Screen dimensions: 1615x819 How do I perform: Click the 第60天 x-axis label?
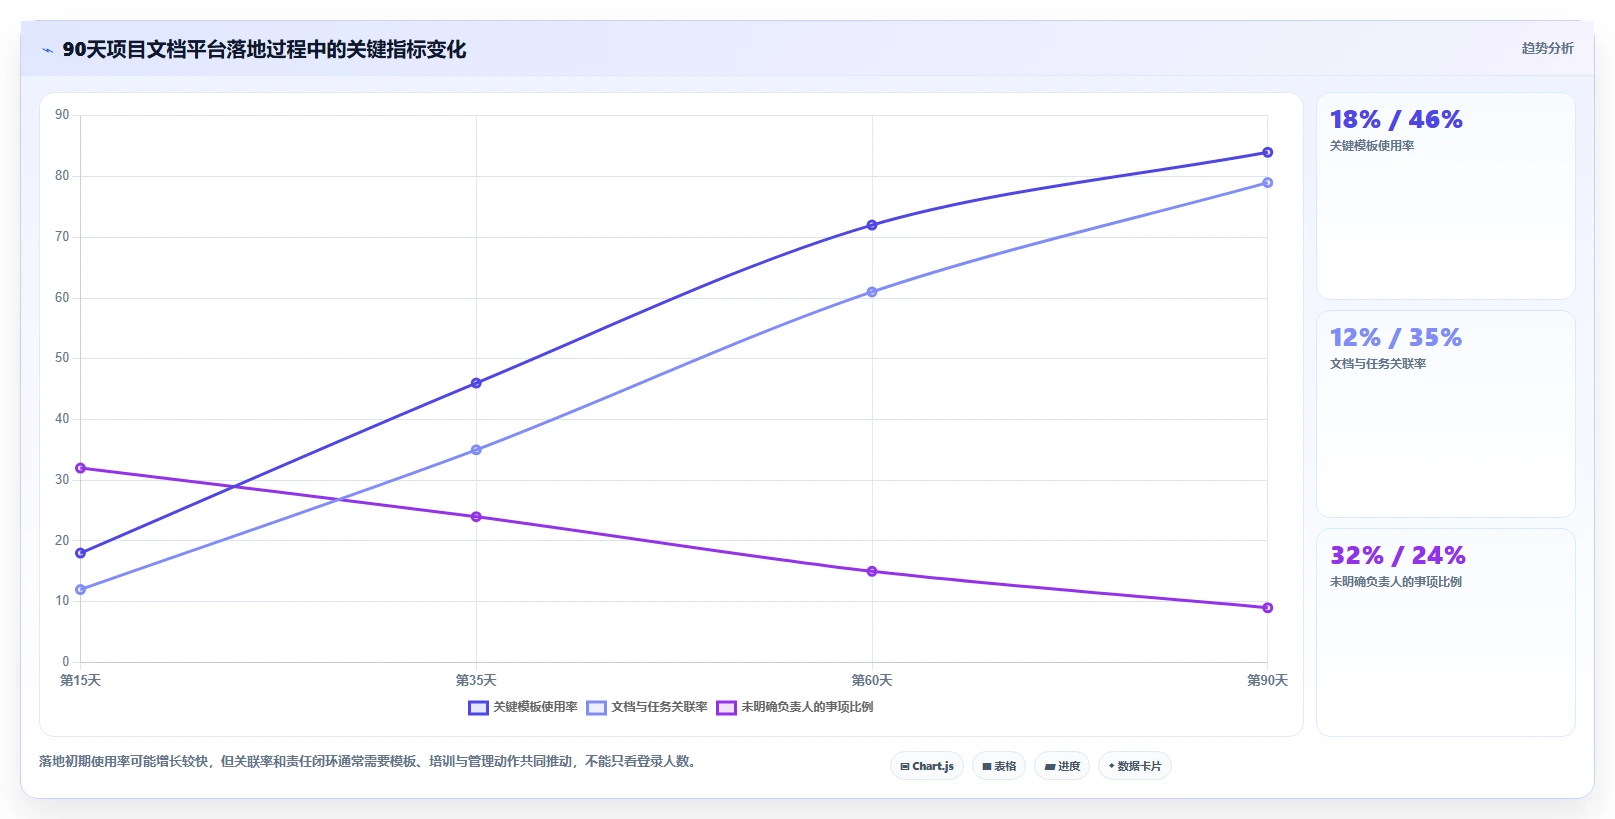point(872,680)
